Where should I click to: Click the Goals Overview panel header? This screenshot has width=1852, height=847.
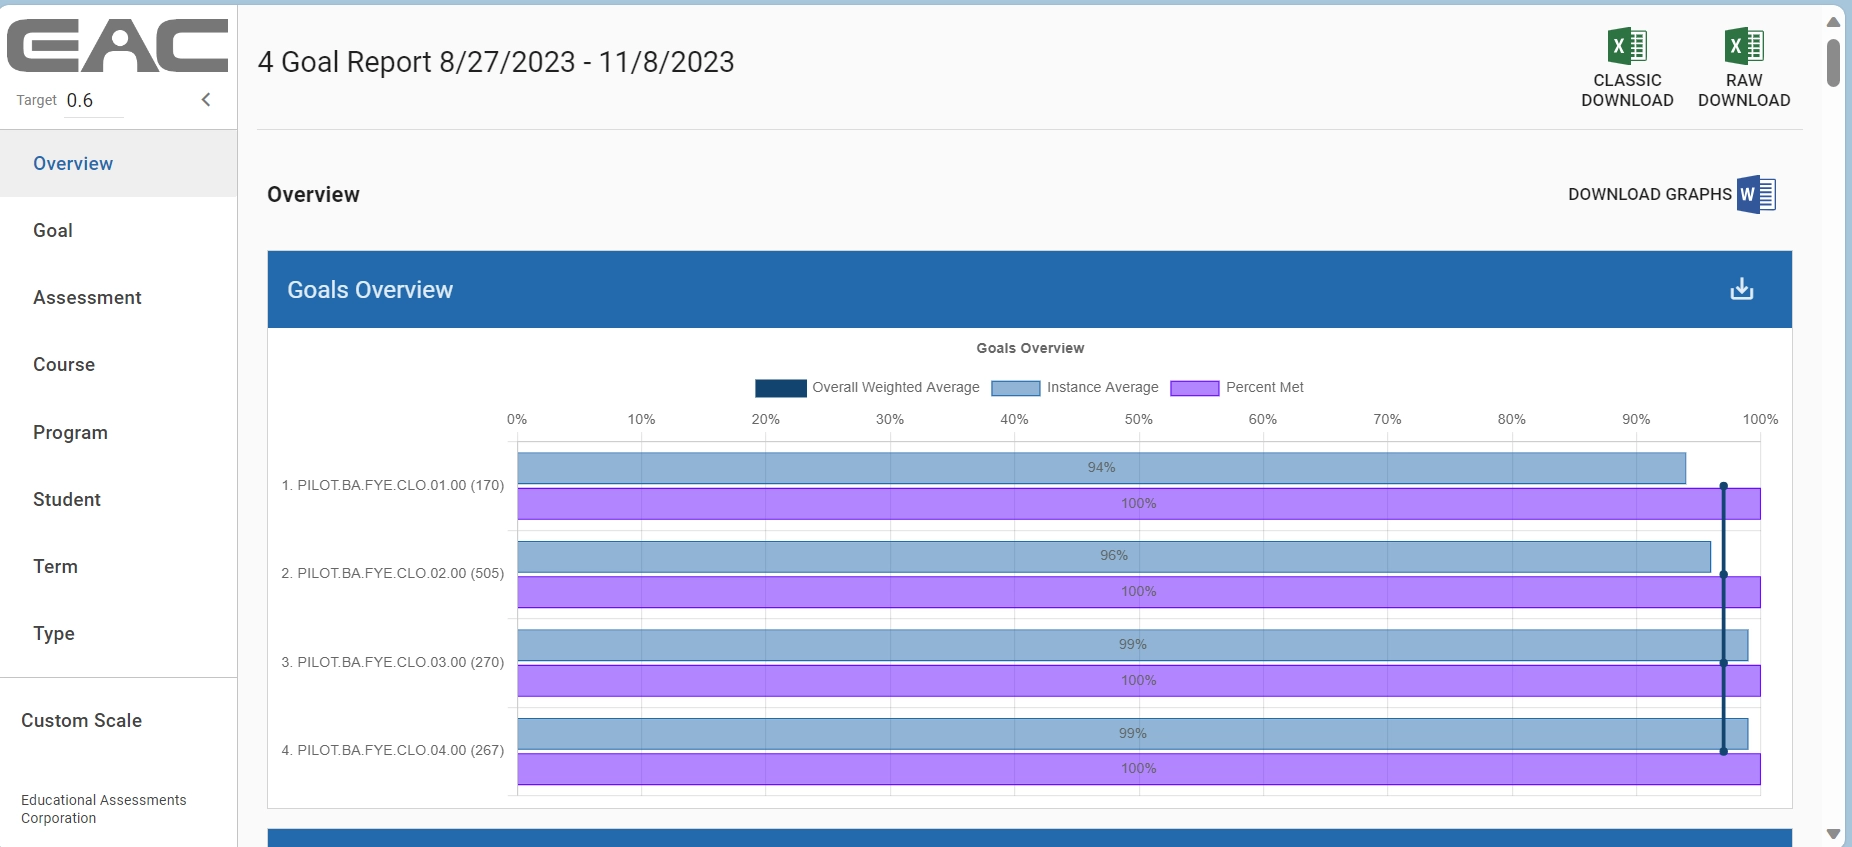tap(1029, 289)
